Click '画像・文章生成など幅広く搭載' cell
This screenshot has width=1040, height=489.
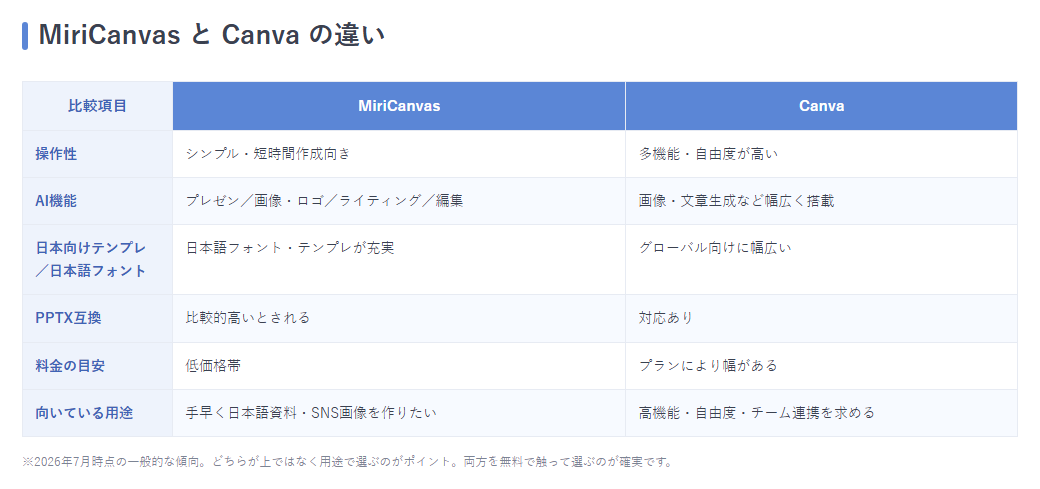(821, 201)
